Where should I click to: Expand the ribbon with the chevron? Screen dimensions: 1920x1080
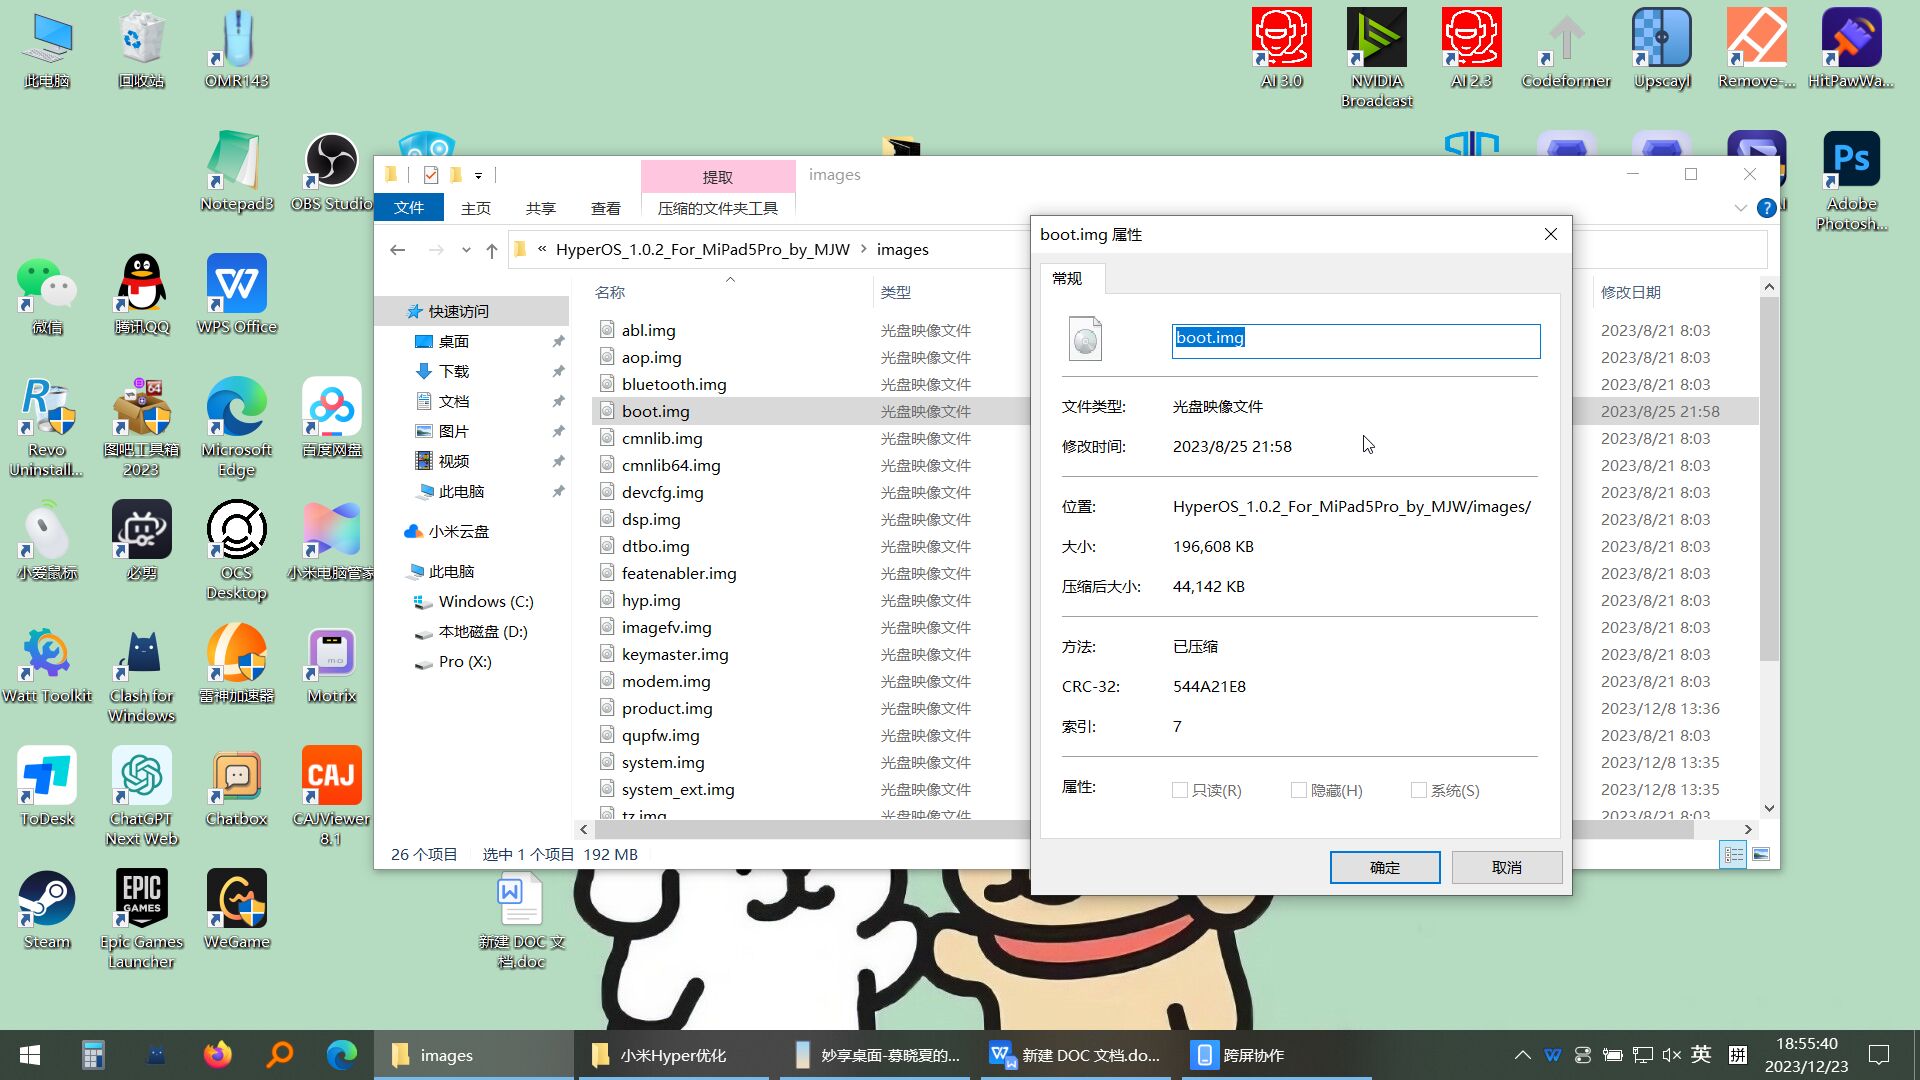[1740, 208]
